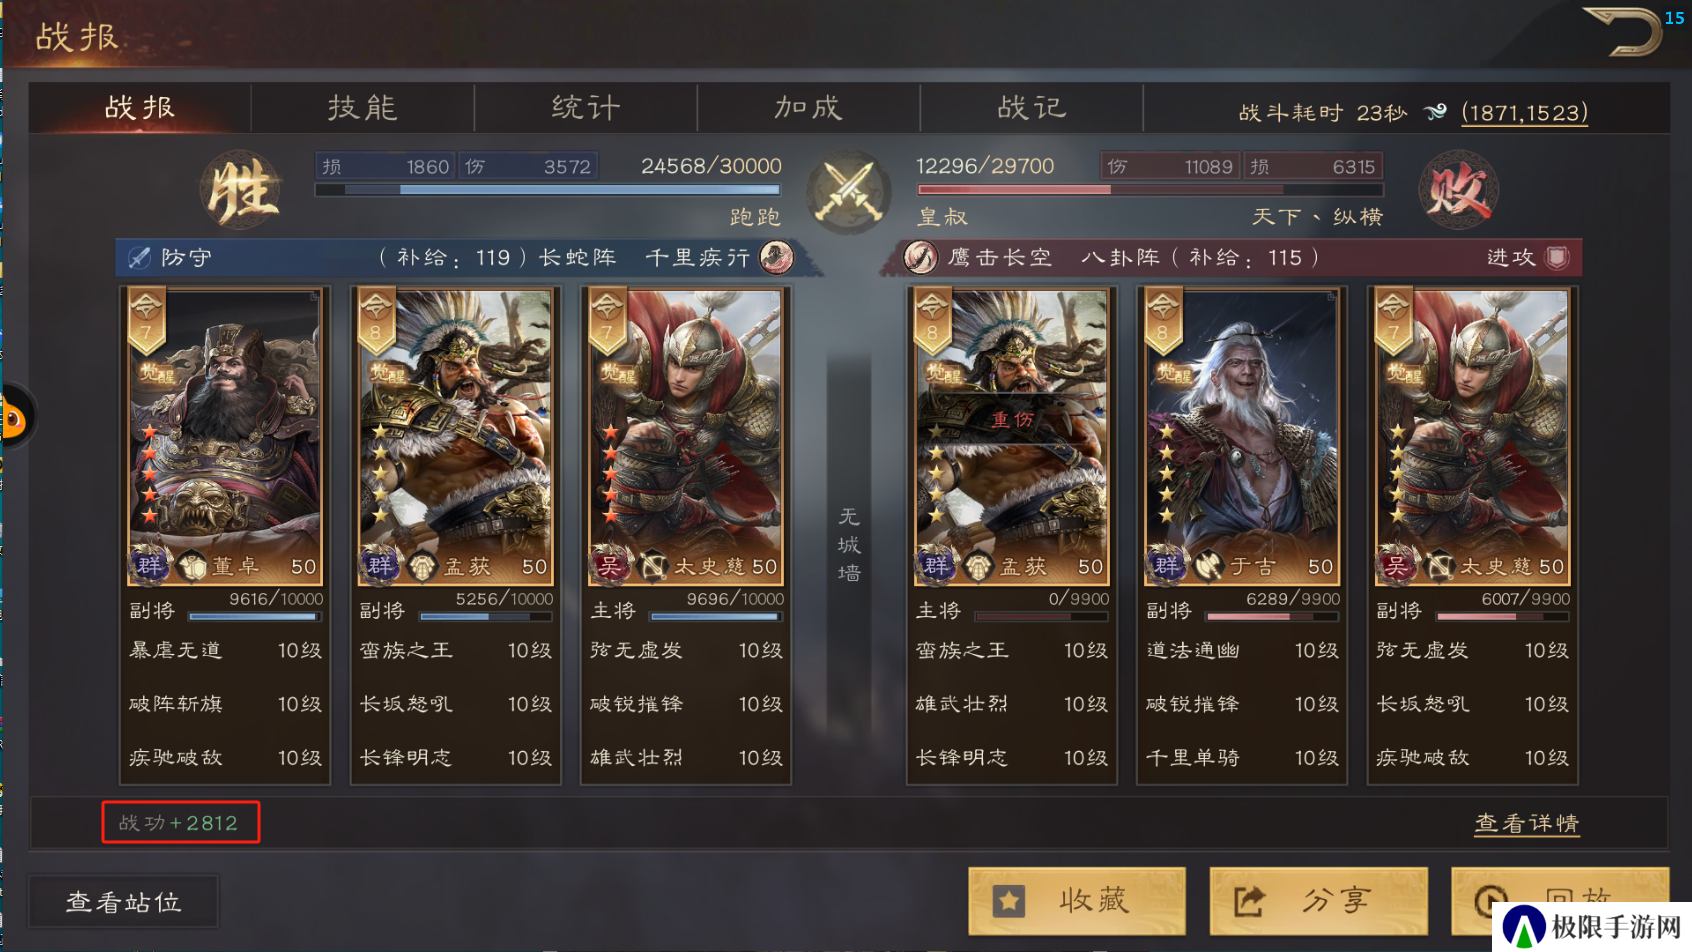Click the back arrow icon
Image resolution: width=1692 pixels, height=952 pixels.
click(x=1621, y=31)
